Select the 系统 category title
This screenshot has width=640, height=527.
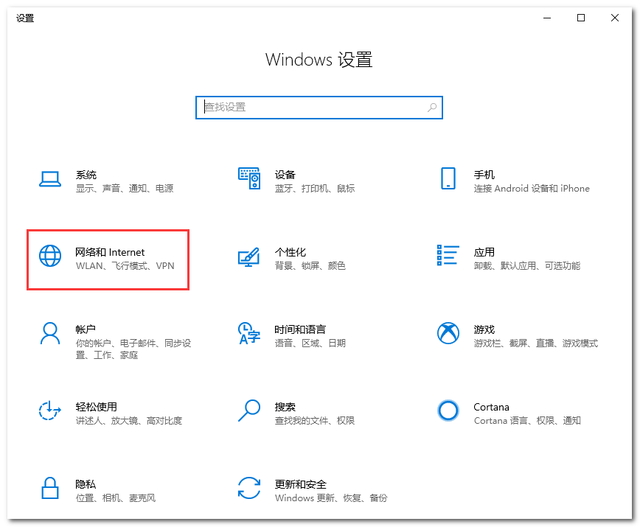click(x=86, y=175)
